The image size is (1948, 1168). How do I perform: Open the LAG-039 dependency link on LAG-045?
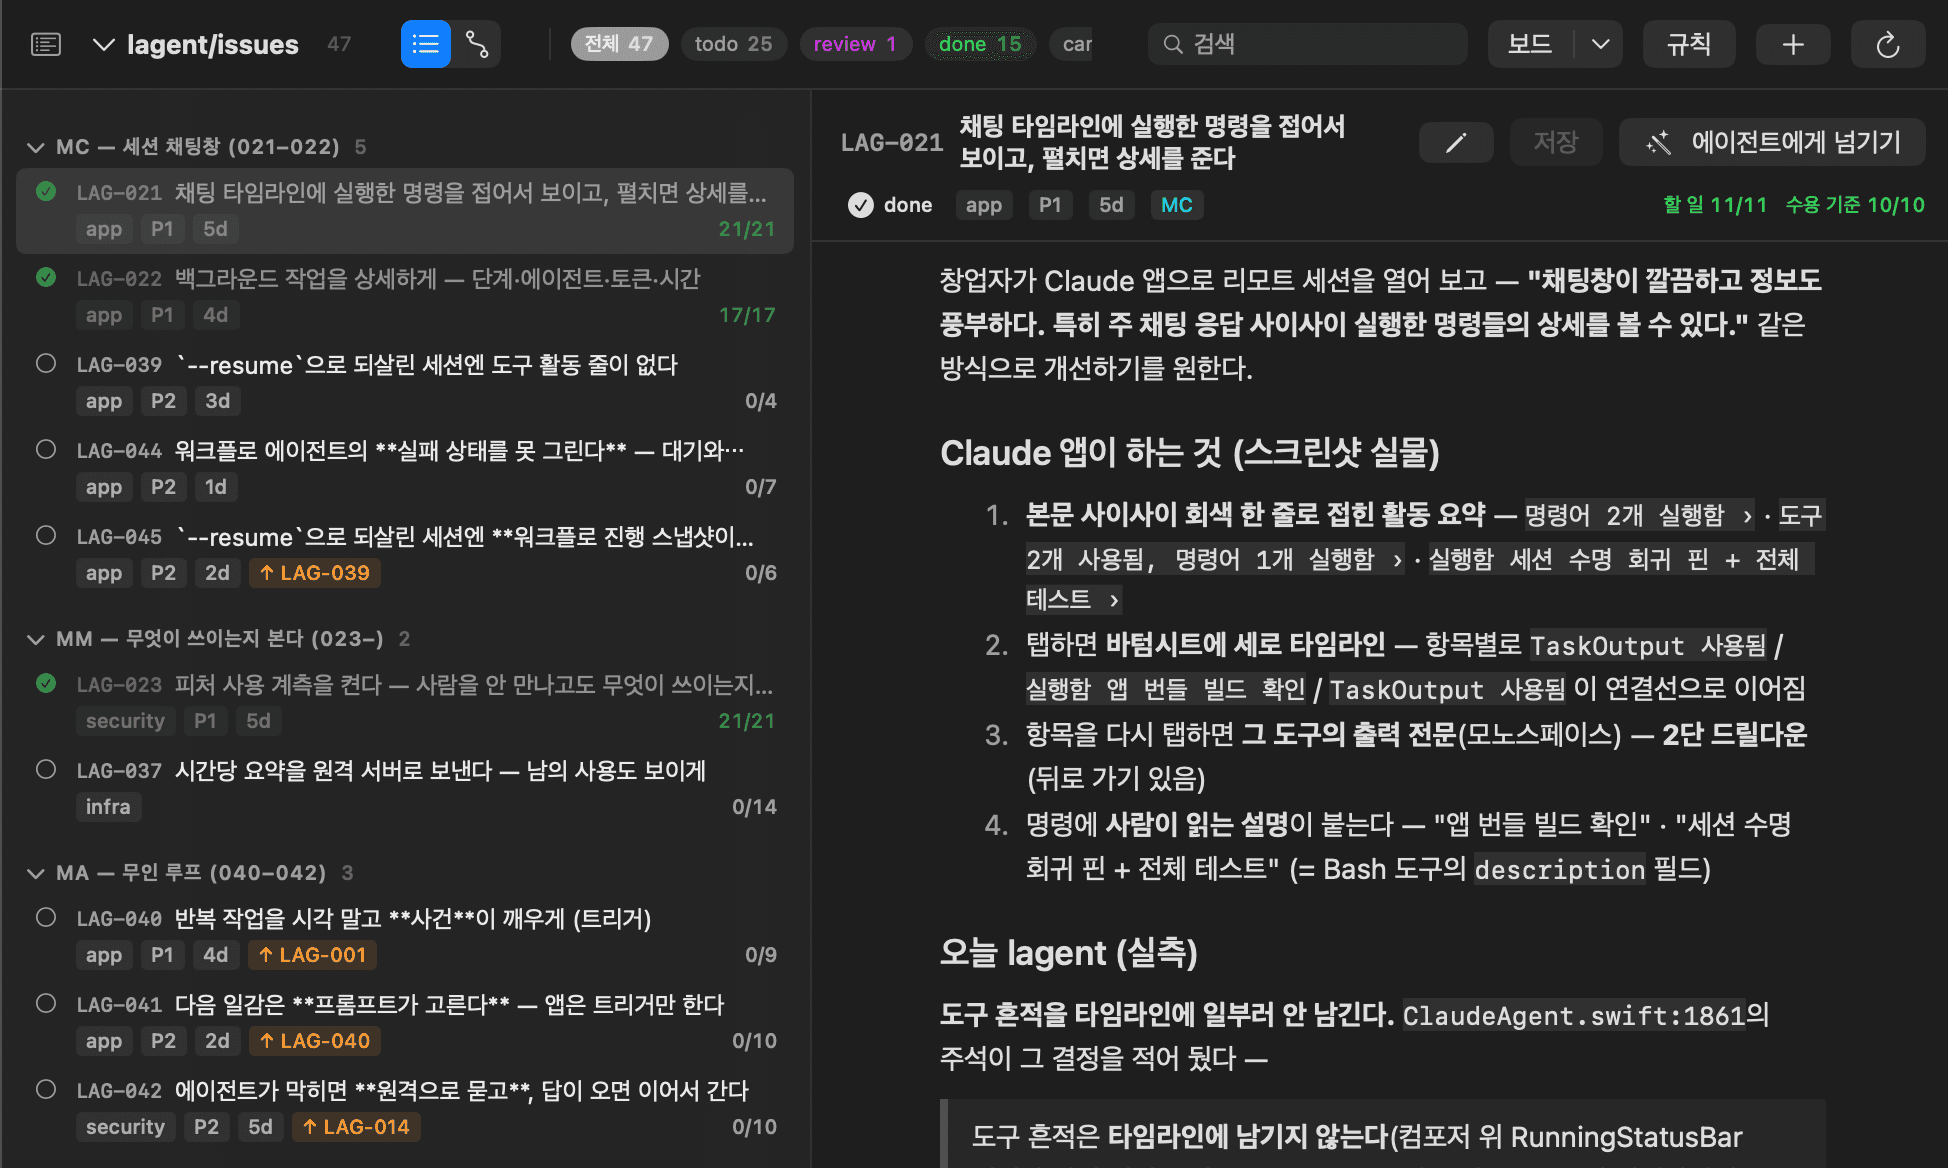pos(314,573)
